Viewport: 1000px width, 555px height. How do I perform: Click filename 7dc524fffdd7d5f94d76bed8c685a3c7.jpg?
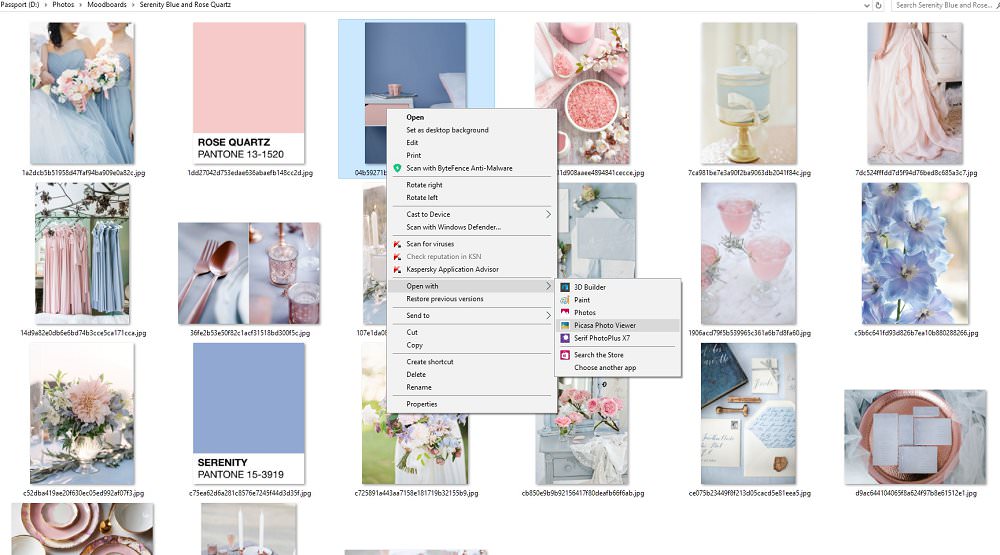coord(916,173)
